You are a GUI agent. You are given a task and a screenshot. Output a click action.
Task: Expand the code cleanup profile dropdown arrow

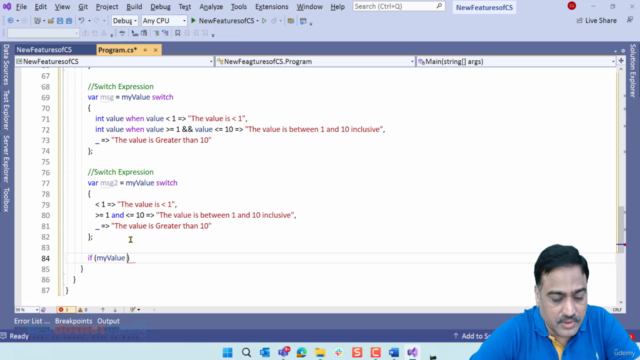(139, 309)
